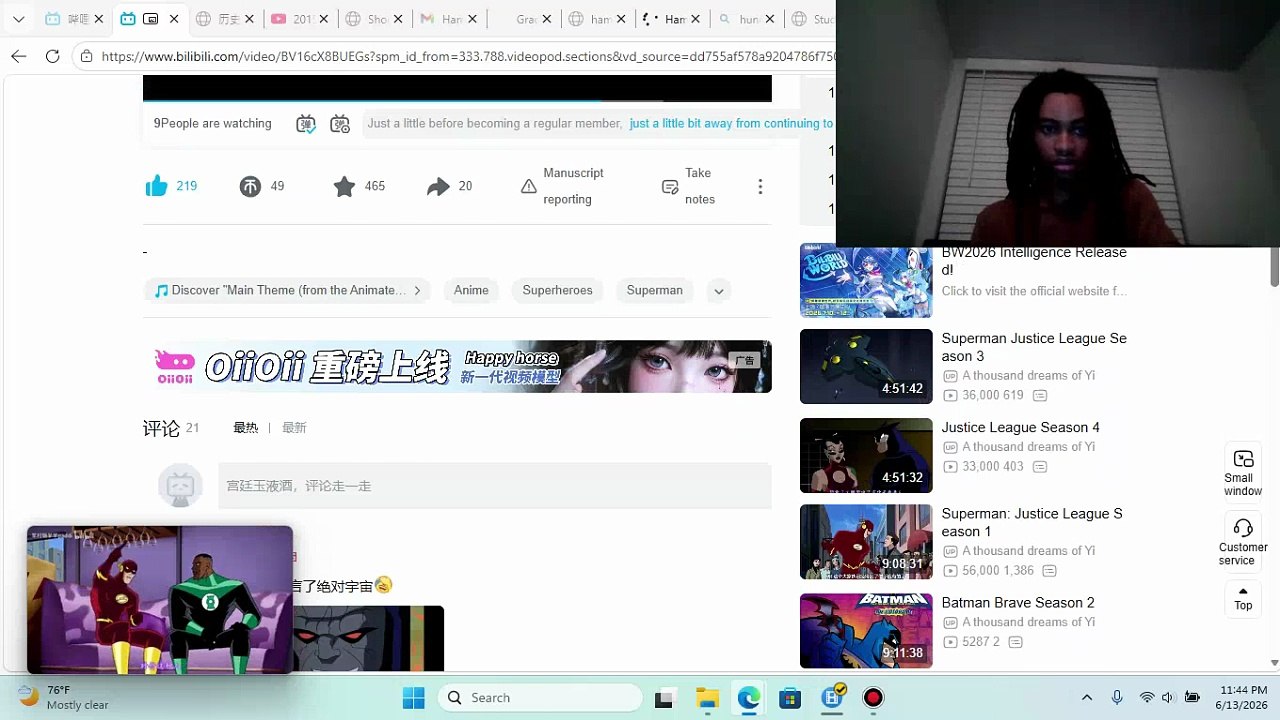Open Customer service button
The width and height of the screenshot is (1280, 720).
(1243, 541)
